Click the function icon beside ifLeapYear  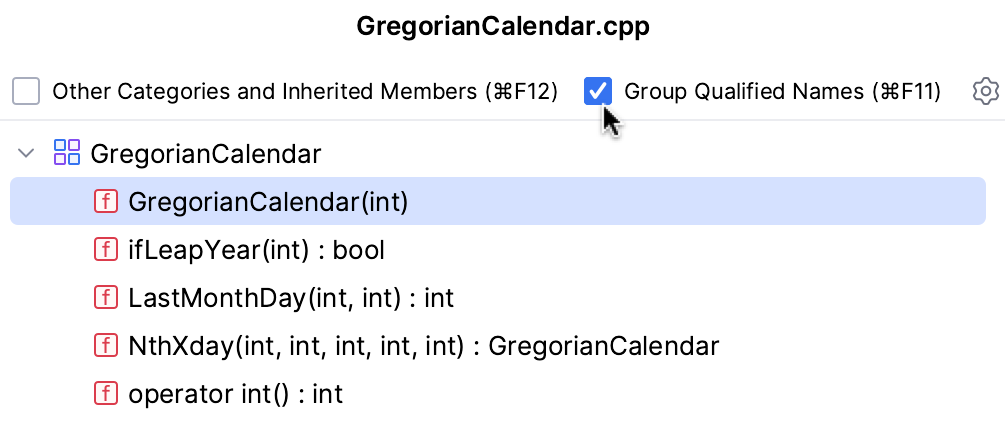pyautogui.click(x=105, y=249)
